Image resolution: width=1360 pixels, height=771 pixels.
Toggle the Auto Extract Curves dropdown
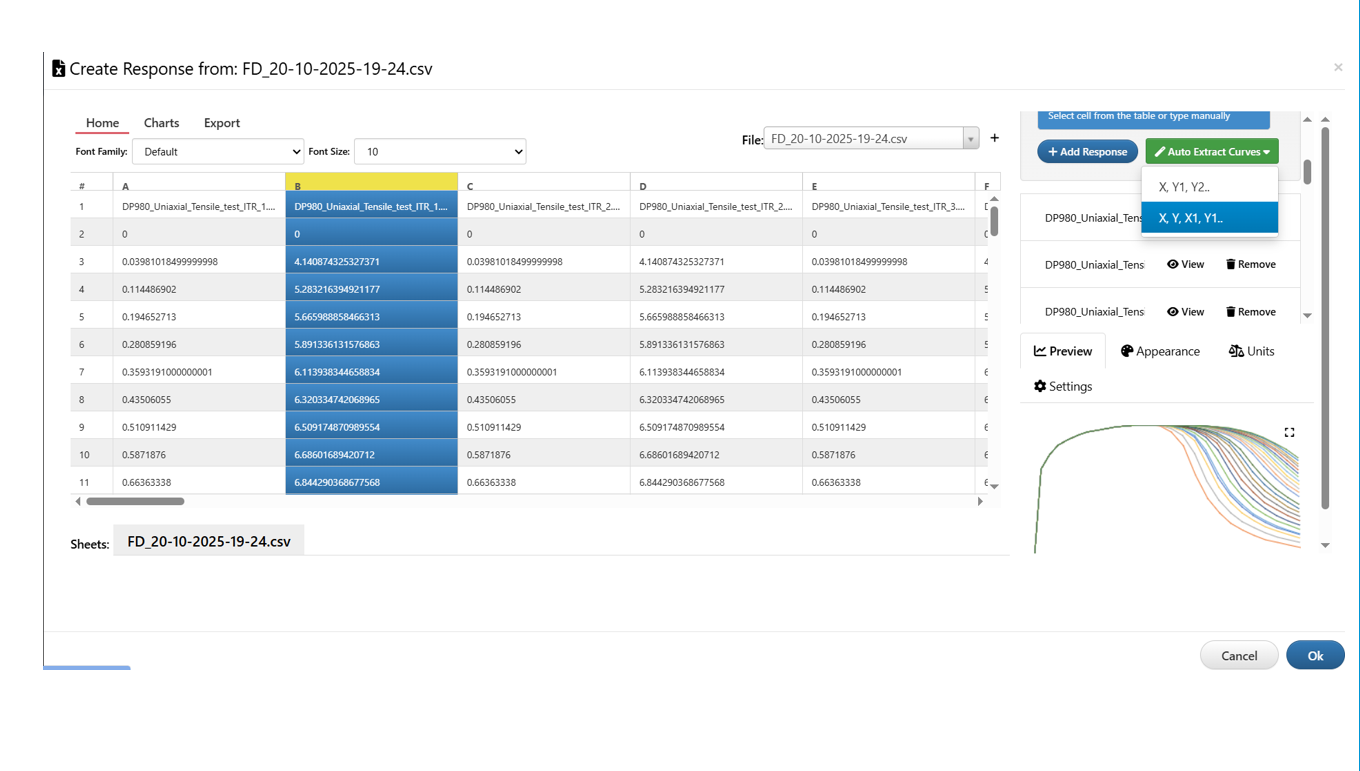(1211, 152)
